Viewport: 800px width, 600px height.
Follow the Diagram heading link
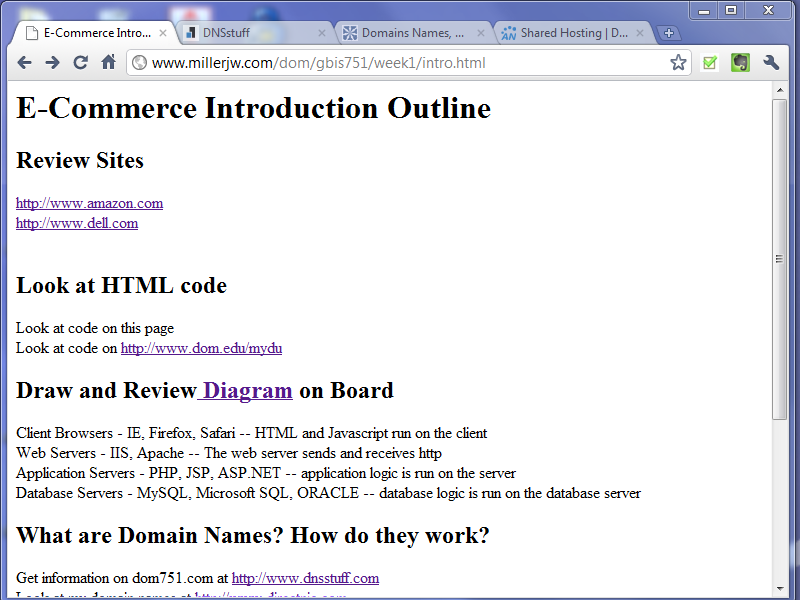click(246, 391)
